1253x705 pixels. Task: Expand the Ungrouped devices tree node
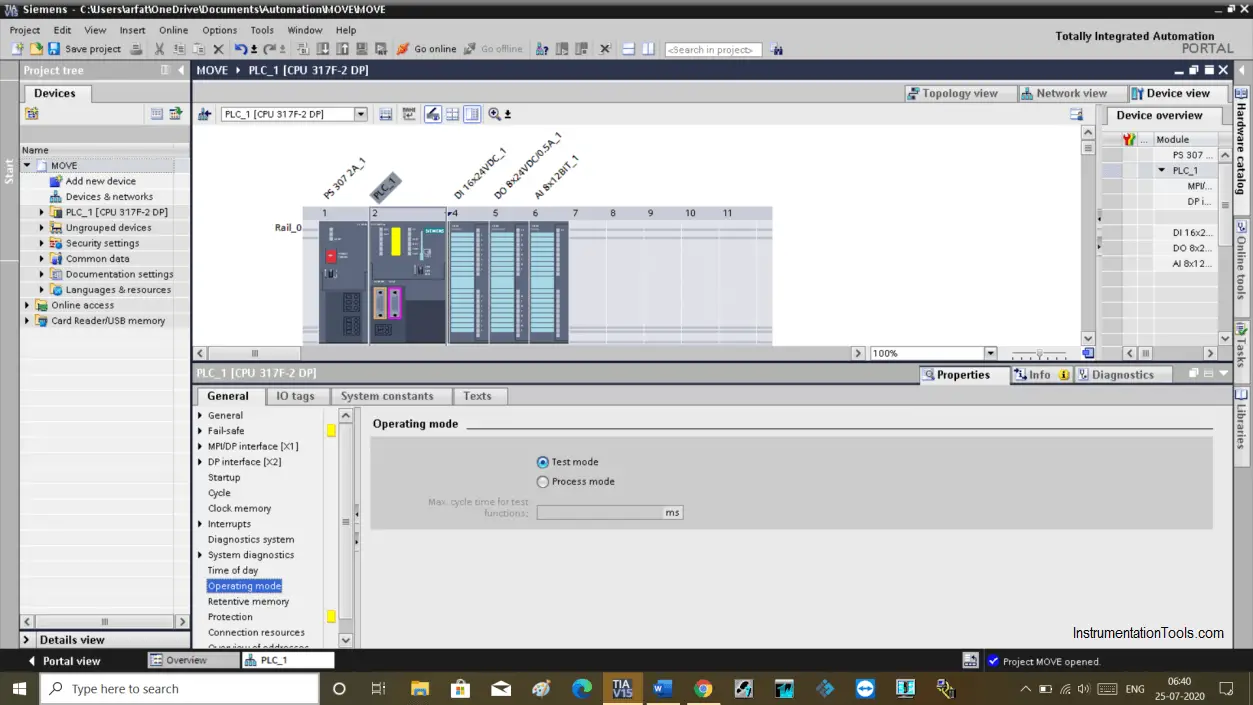[42, 228]
